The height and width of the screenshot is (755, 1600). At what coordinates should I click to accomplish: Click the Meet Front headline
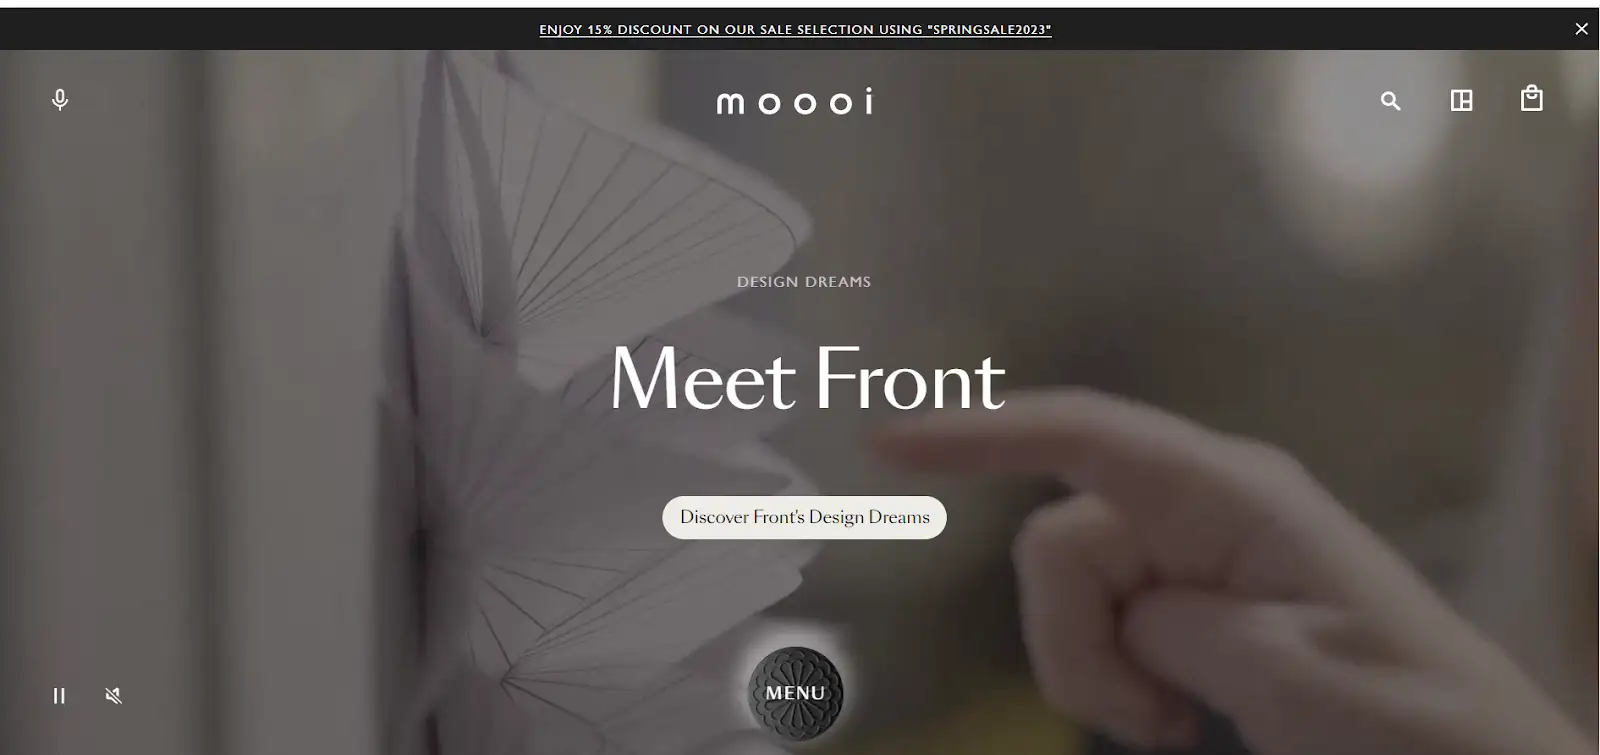[807, 379]
